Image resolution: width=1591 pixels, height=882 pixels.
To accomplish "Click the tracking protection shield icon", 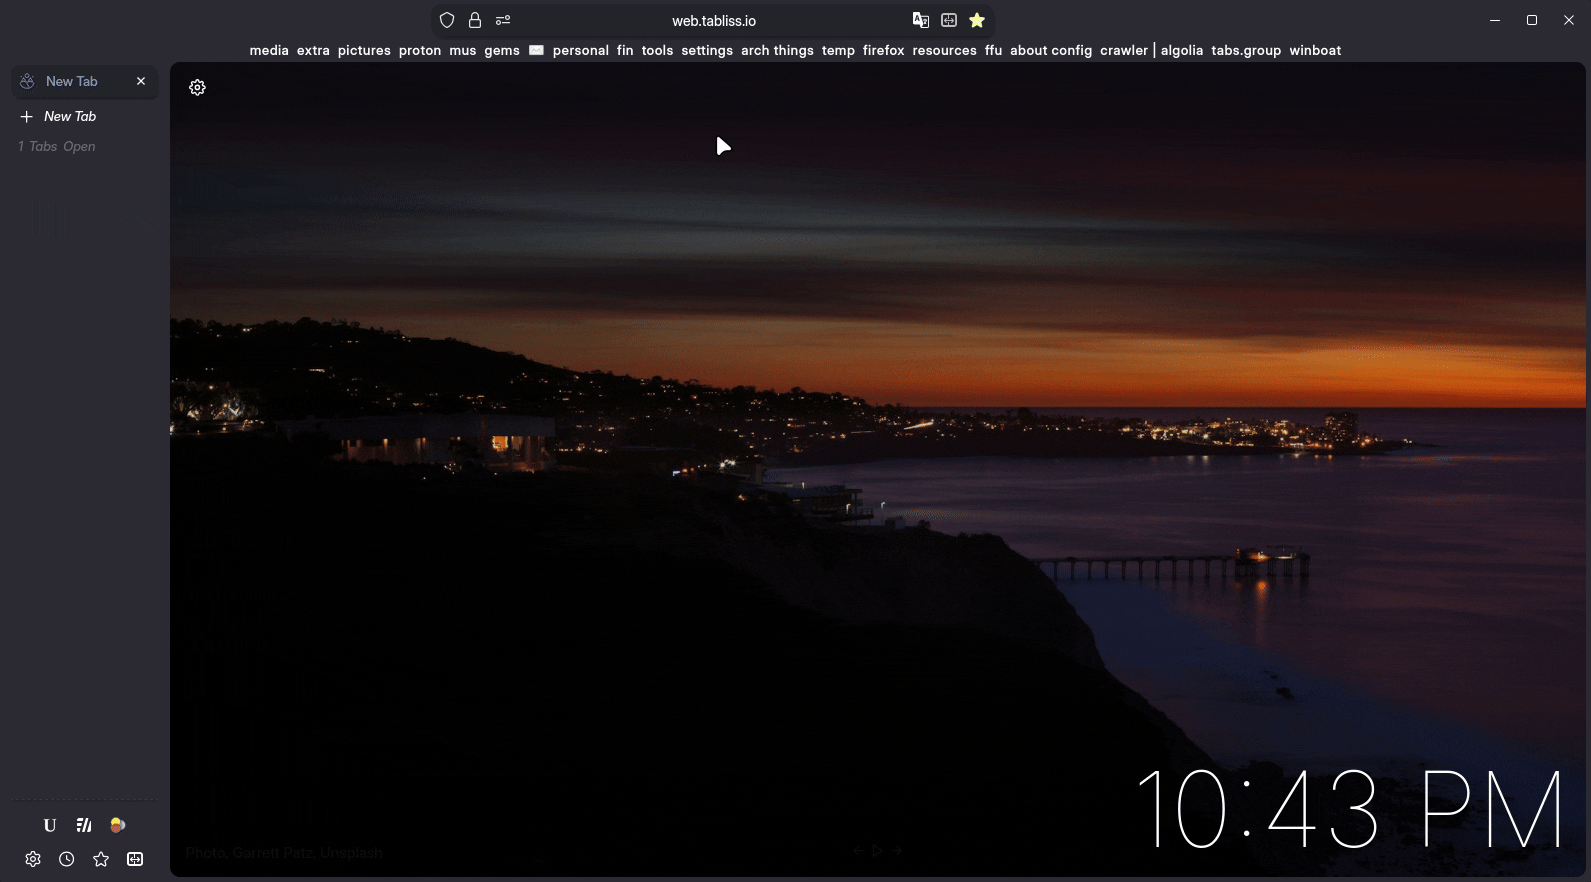I will click(447, 20).
